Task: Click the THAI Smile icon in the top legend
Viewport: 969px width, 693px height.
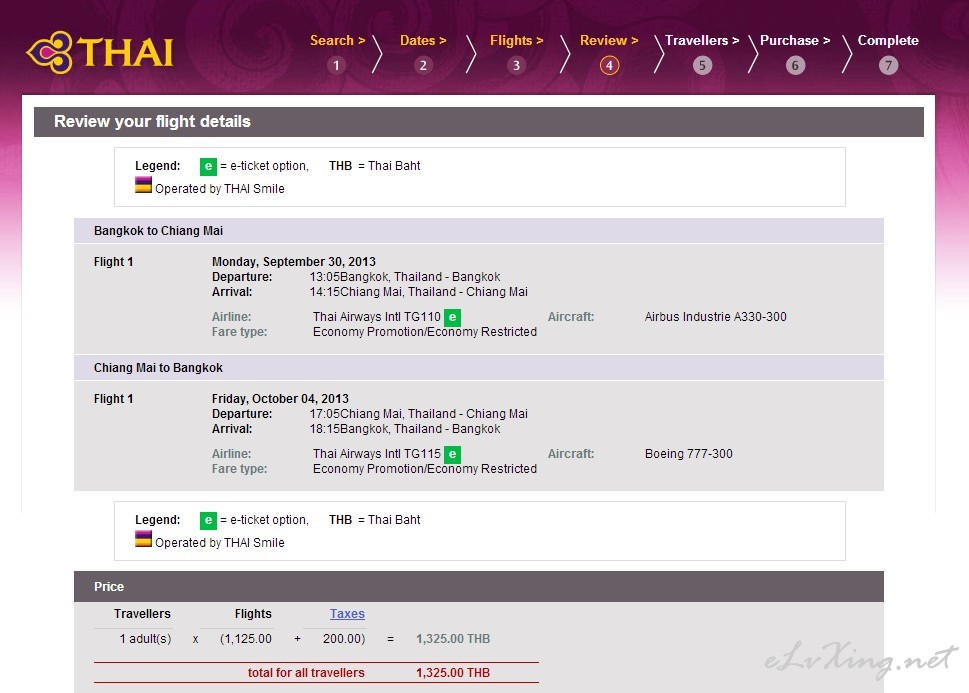Action: pos(143,185)
